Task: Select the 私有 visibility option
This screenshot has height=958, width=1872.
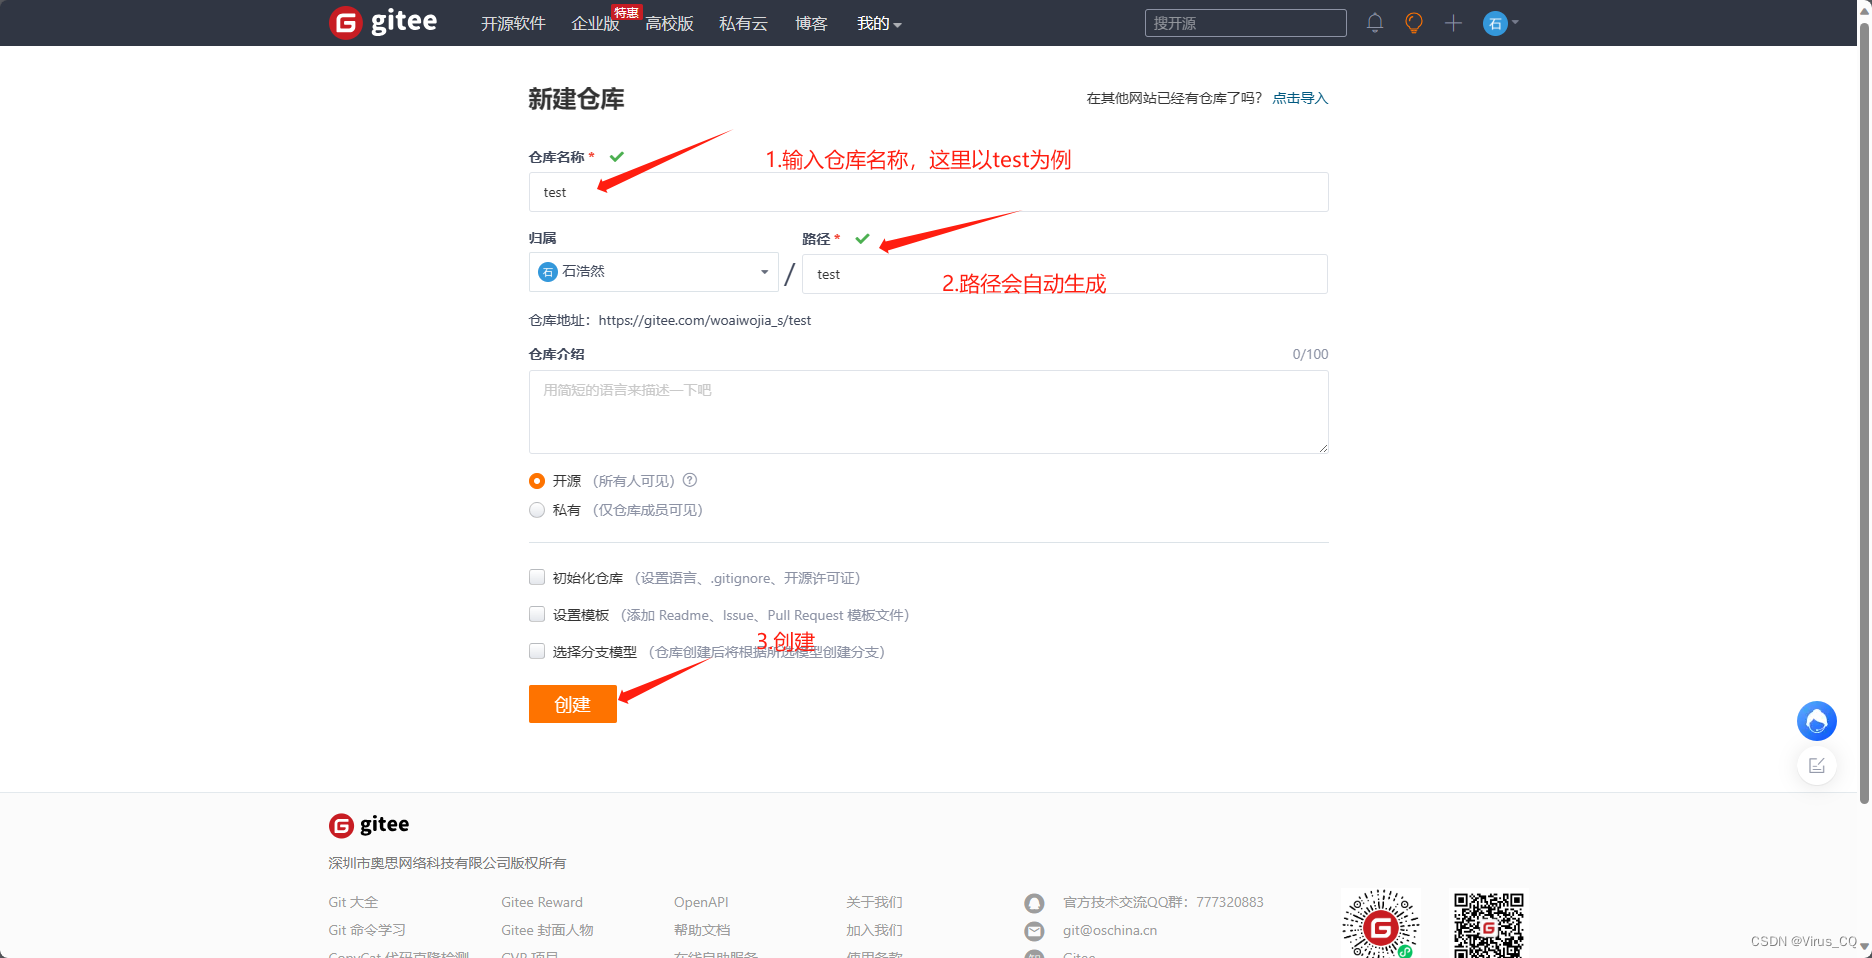Action: (x=537, y=509)
